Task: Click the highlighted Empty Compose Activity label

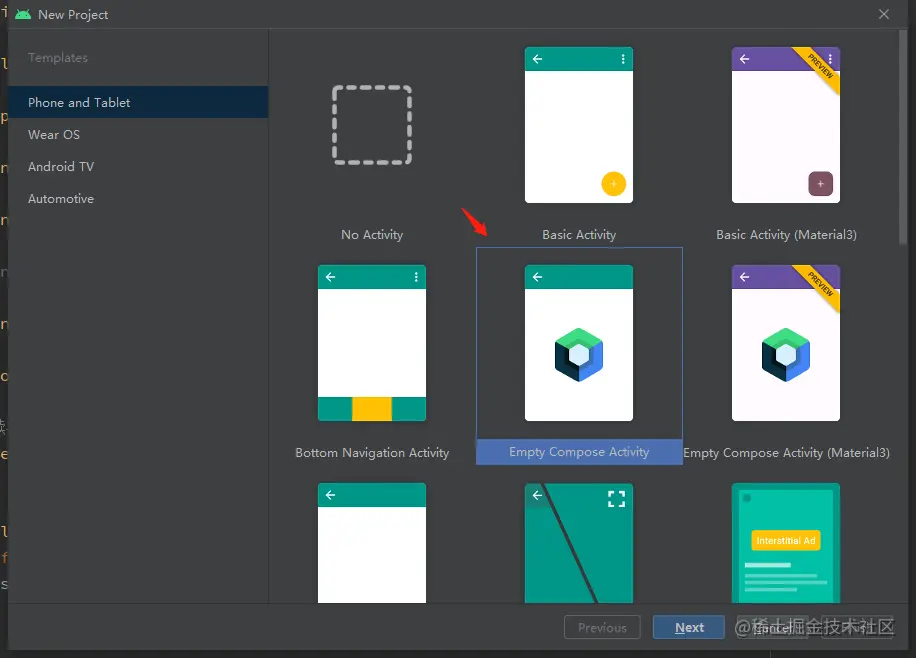Action: [579, 452]
